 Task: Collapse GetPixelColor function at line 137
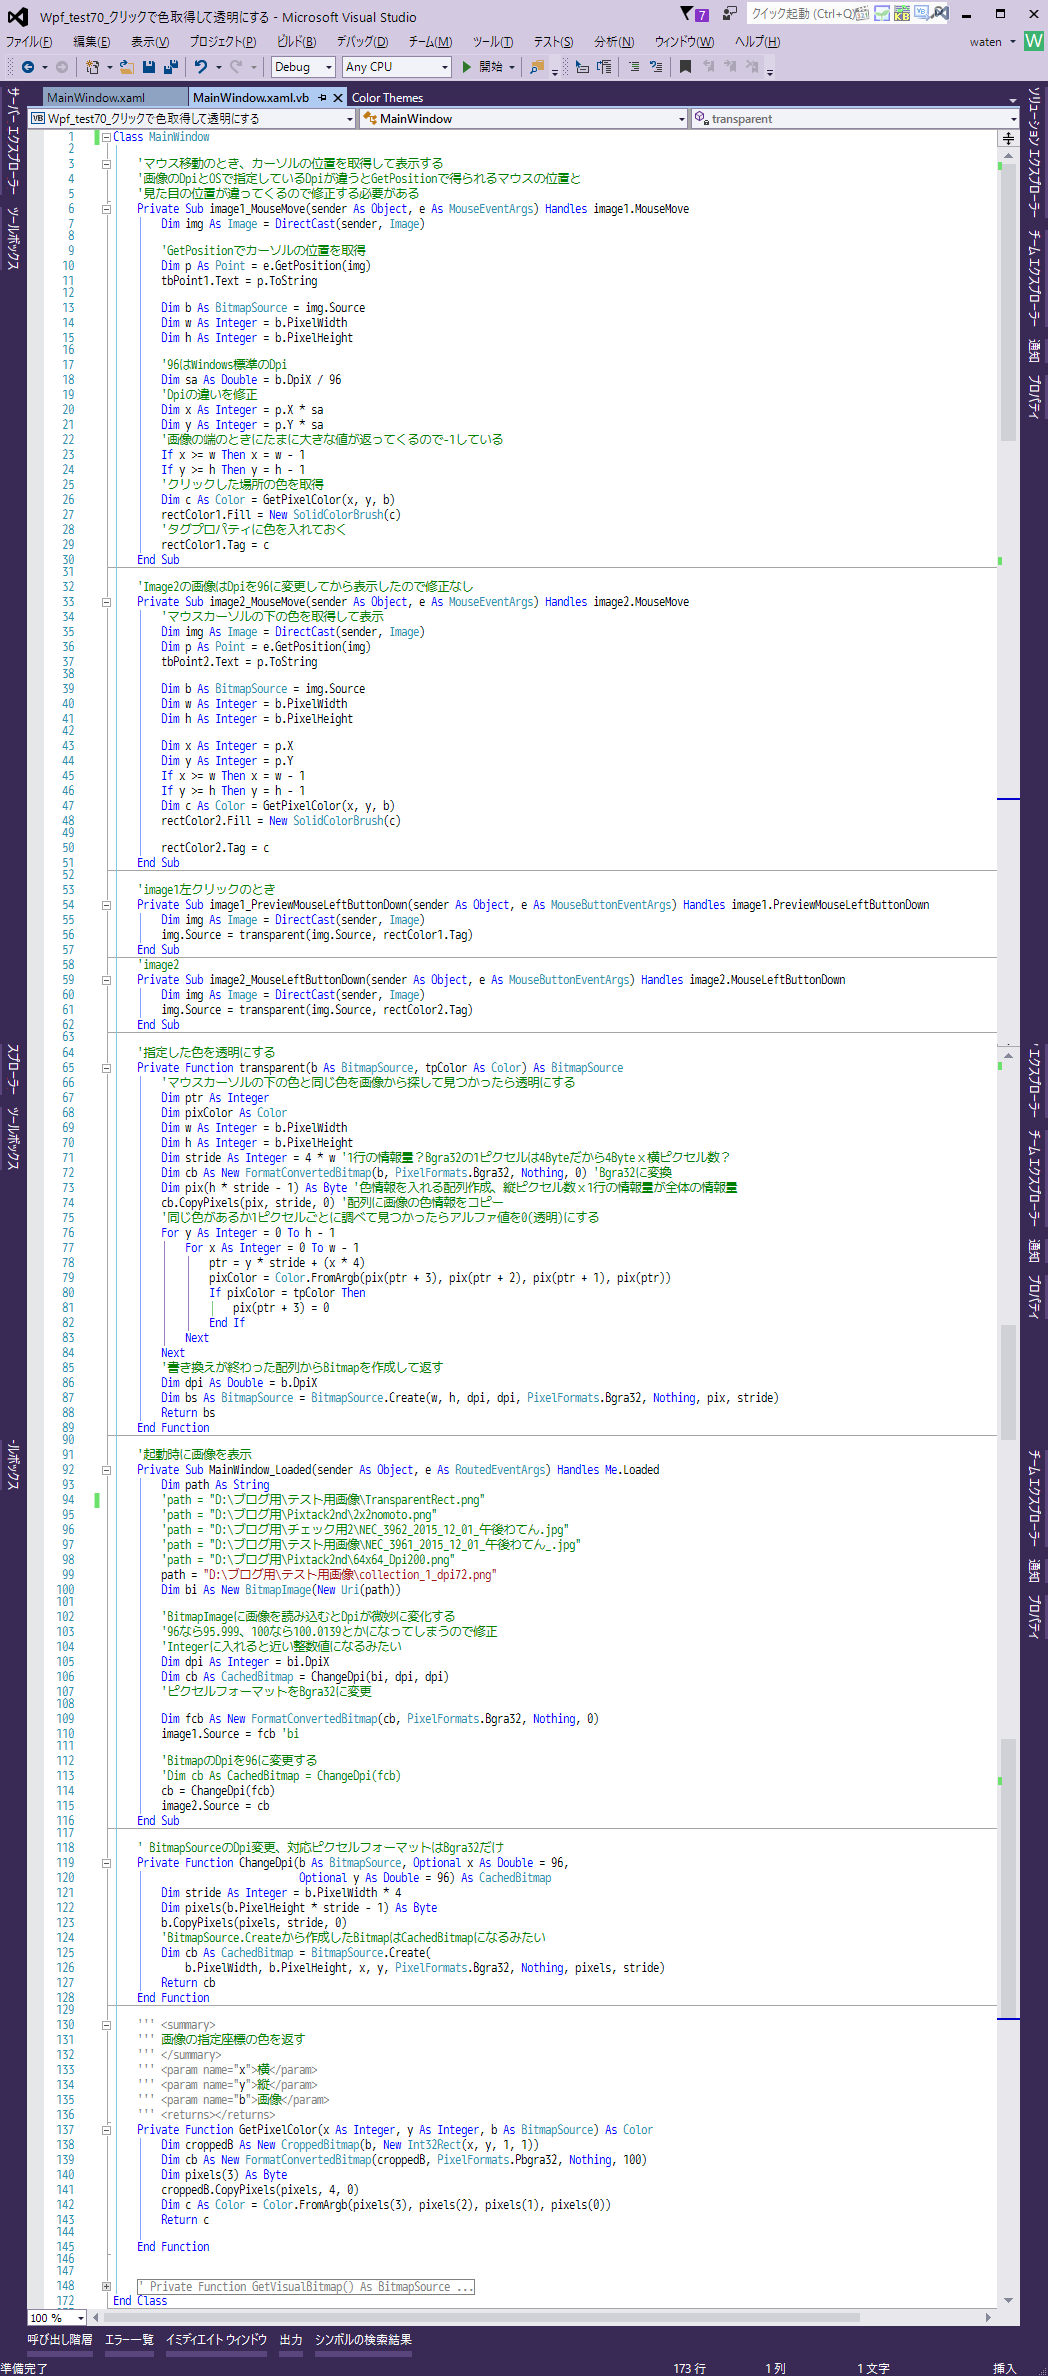pos(106,2130)
